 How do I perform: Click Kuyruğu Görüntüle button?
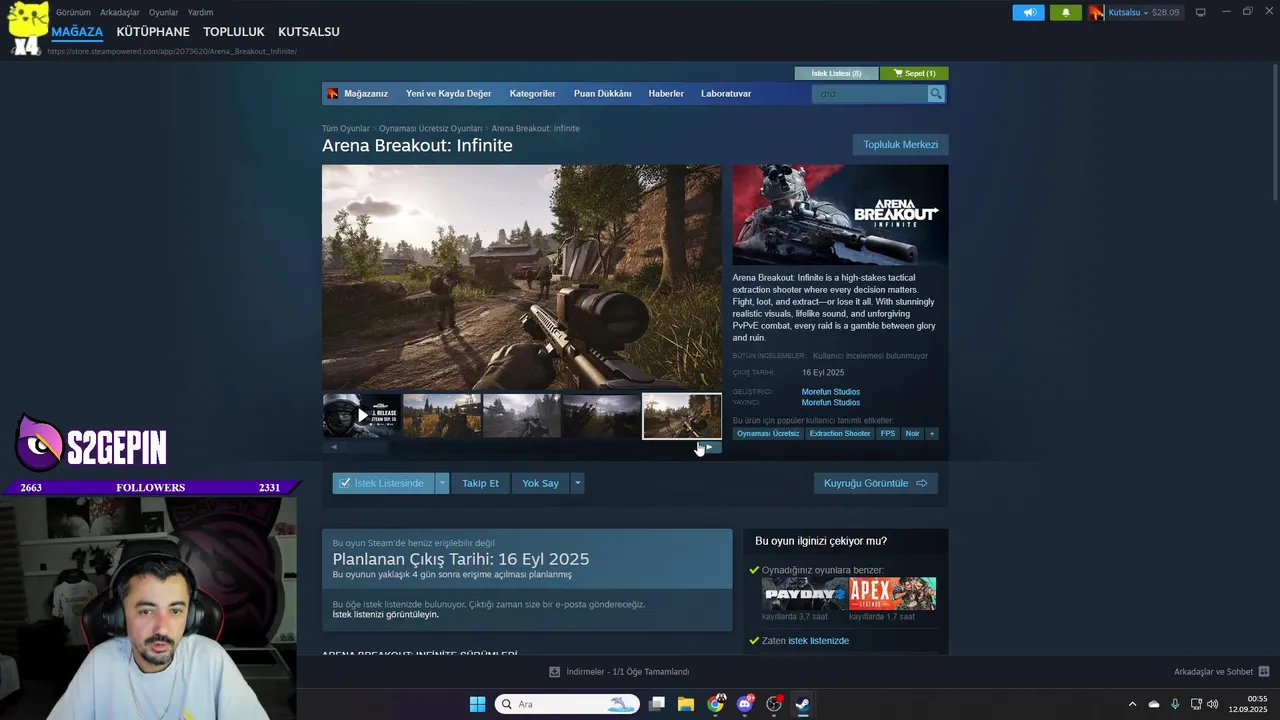(x=875, y=483)
